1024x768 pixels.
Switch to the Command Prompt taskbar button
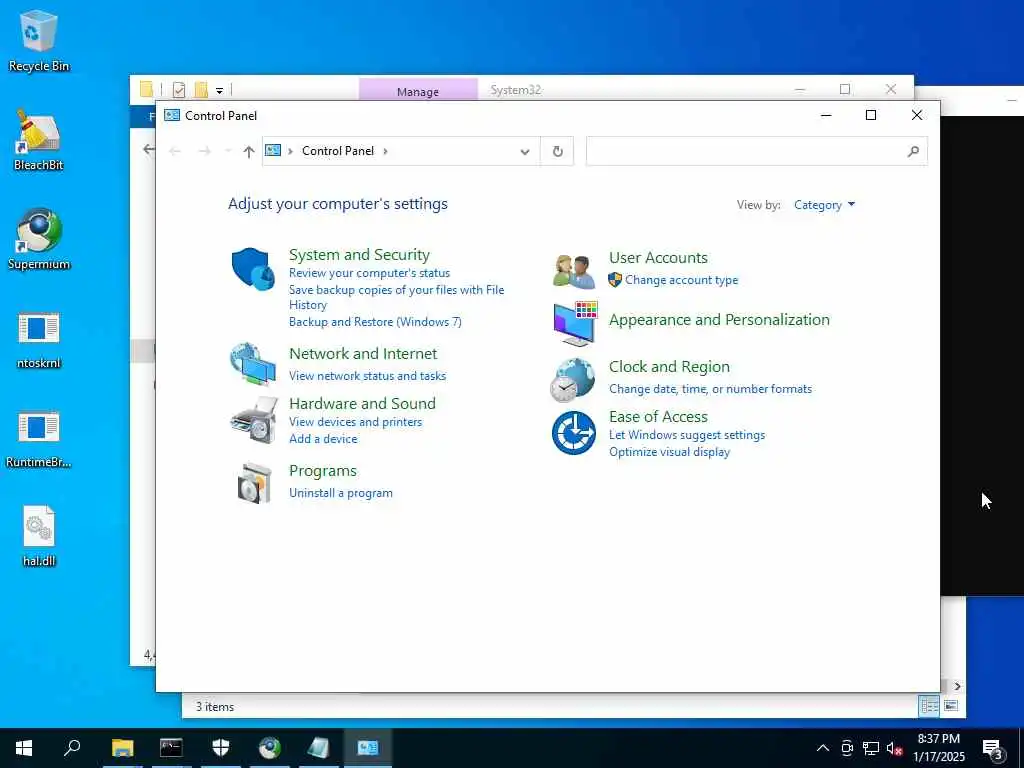[171, 748]
